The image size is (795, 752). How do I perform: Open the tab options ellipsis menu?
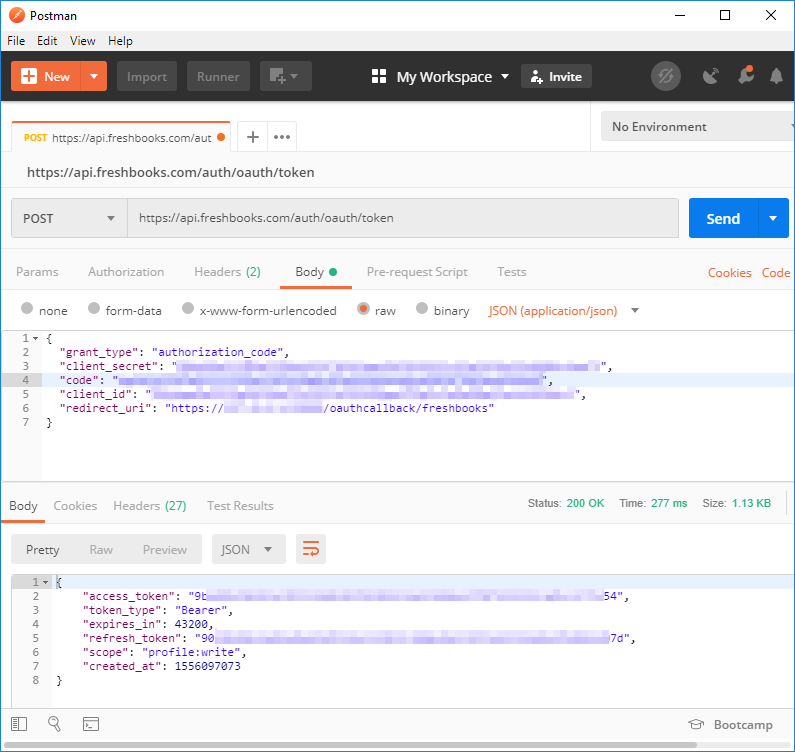[282, 137]
